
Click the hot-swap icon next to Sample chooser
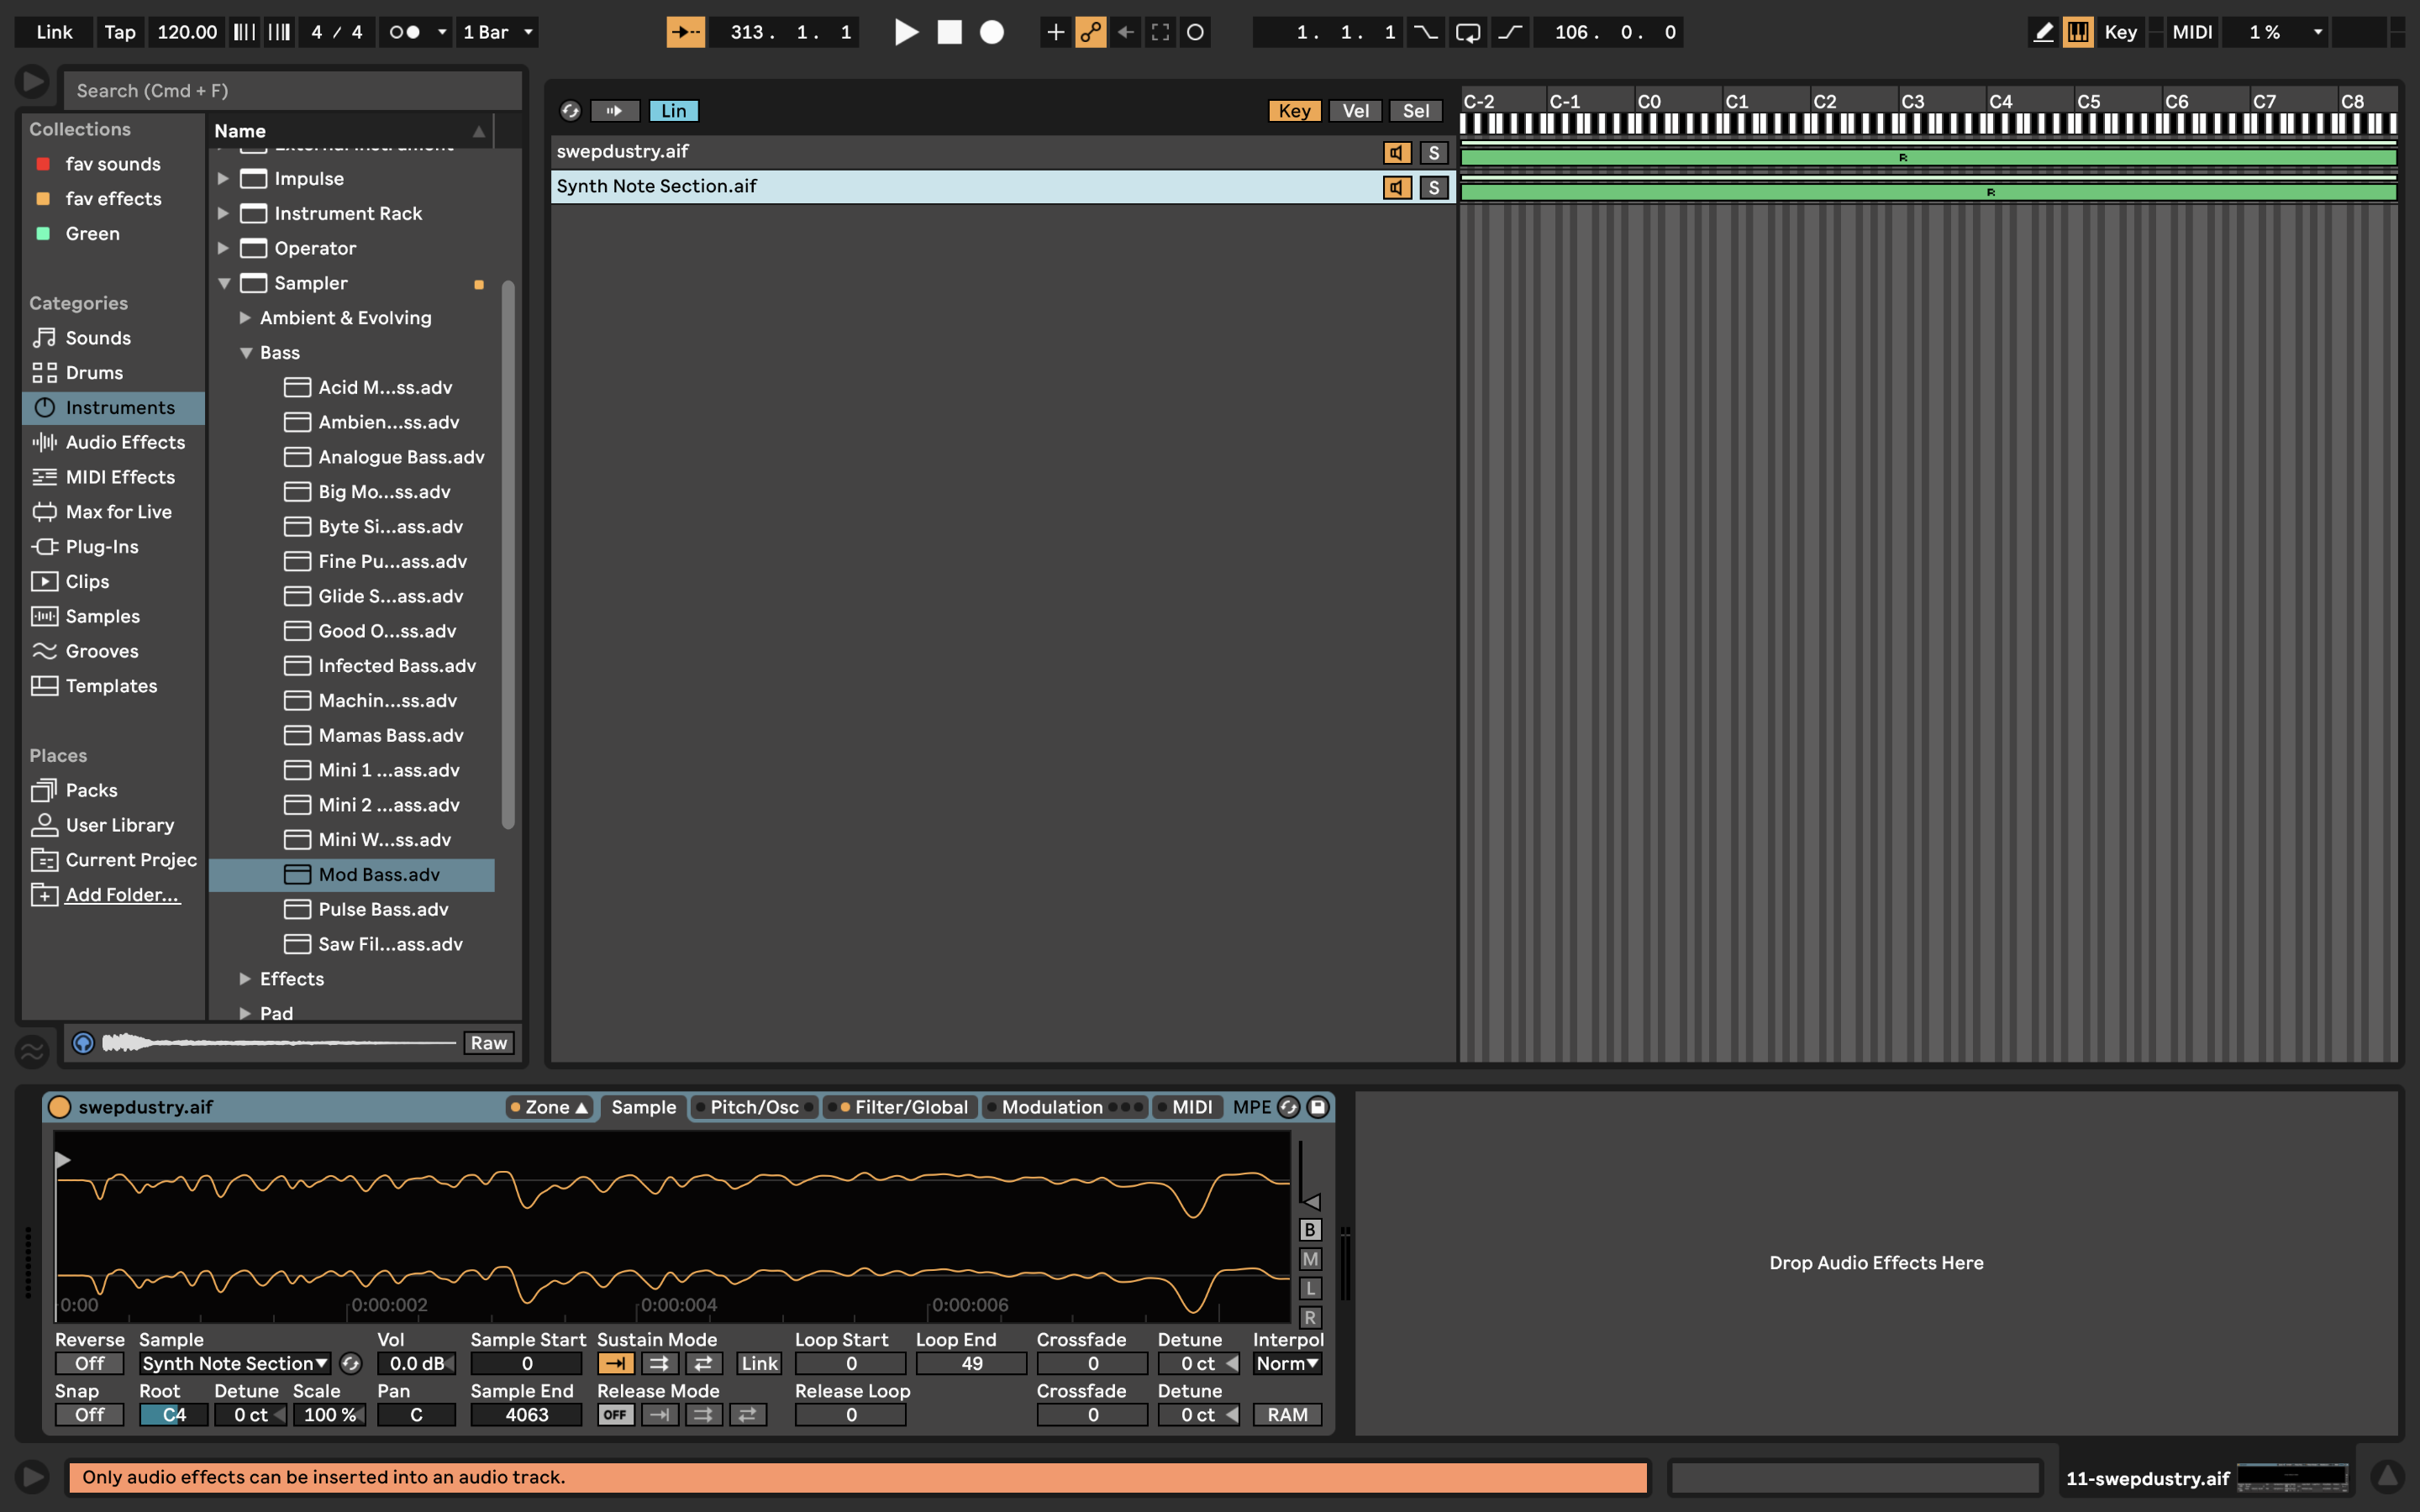pos(350,1363)
